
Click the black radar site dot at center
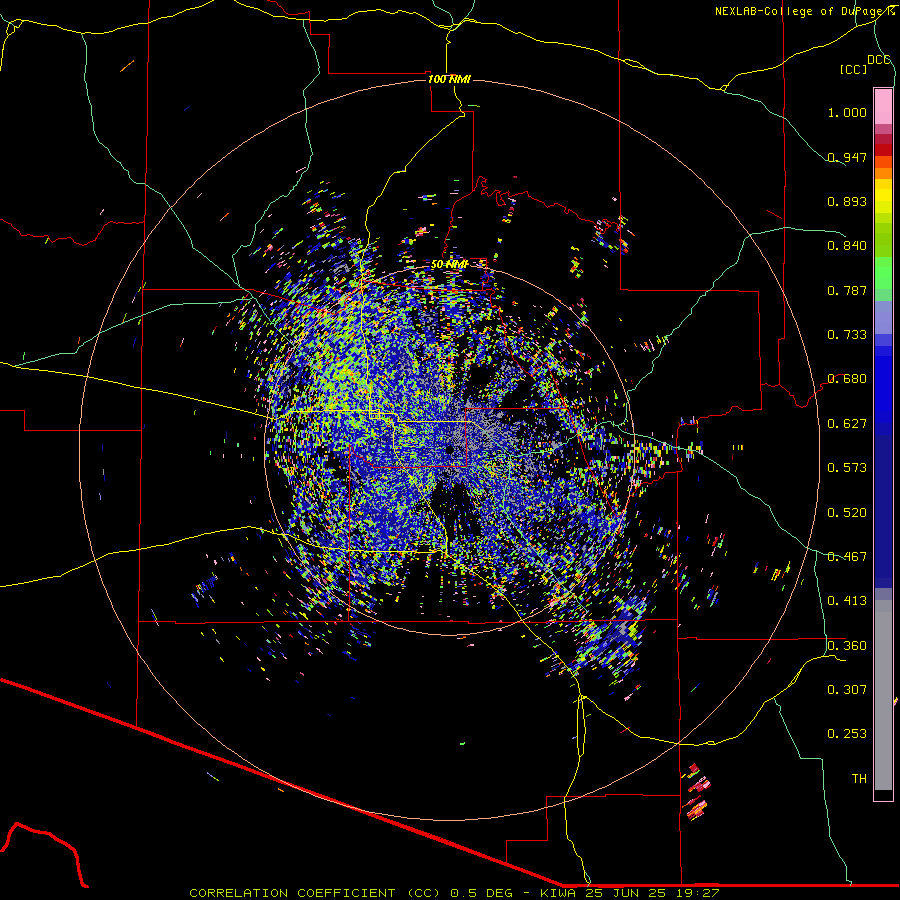(450, 450)
